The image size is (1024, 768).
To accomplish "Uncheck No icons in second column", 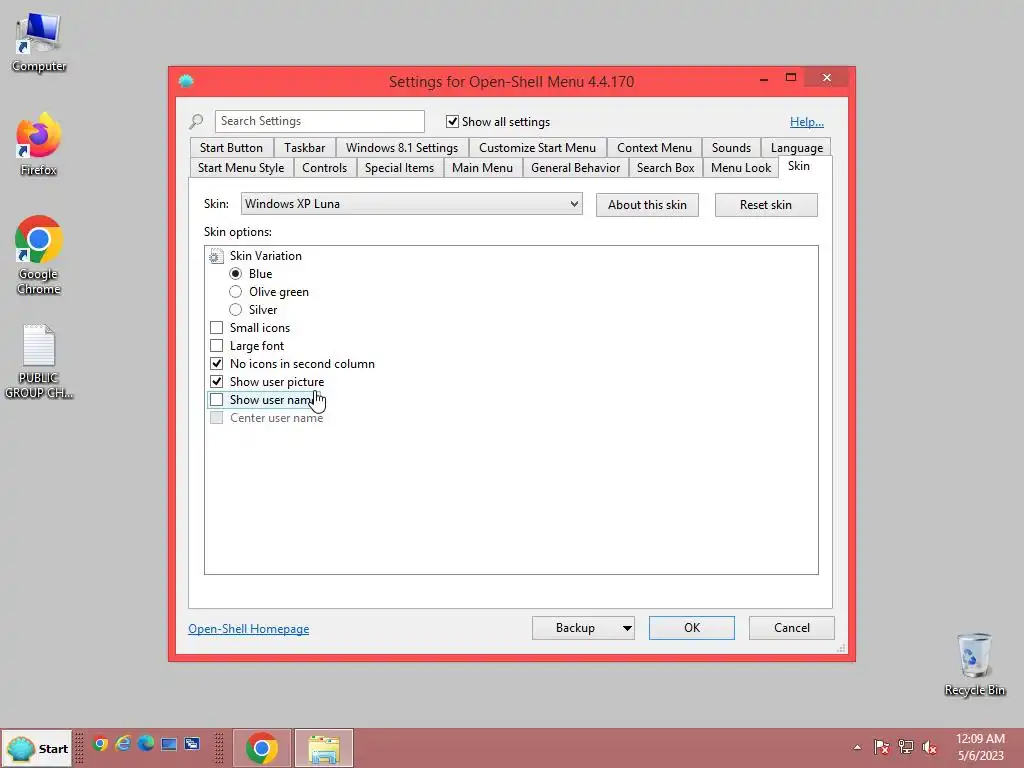I will point(216,364).
